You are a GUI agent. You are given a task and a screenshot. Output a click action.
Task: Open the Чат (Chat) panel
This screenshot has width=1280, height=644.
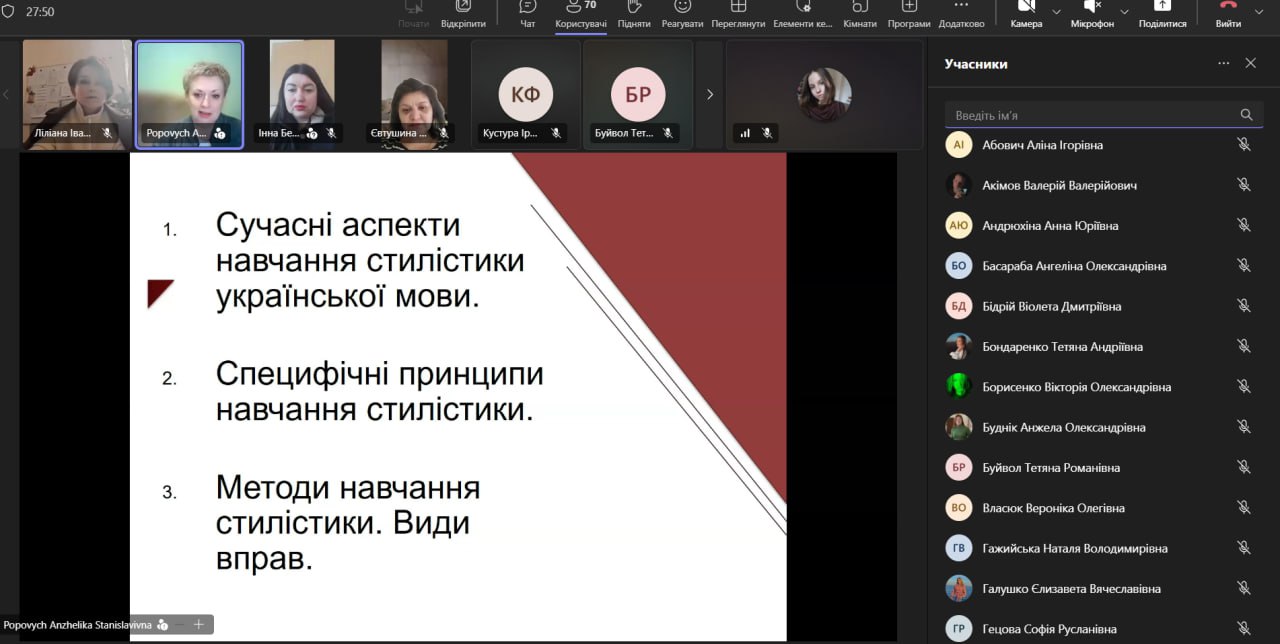[527, 13]
